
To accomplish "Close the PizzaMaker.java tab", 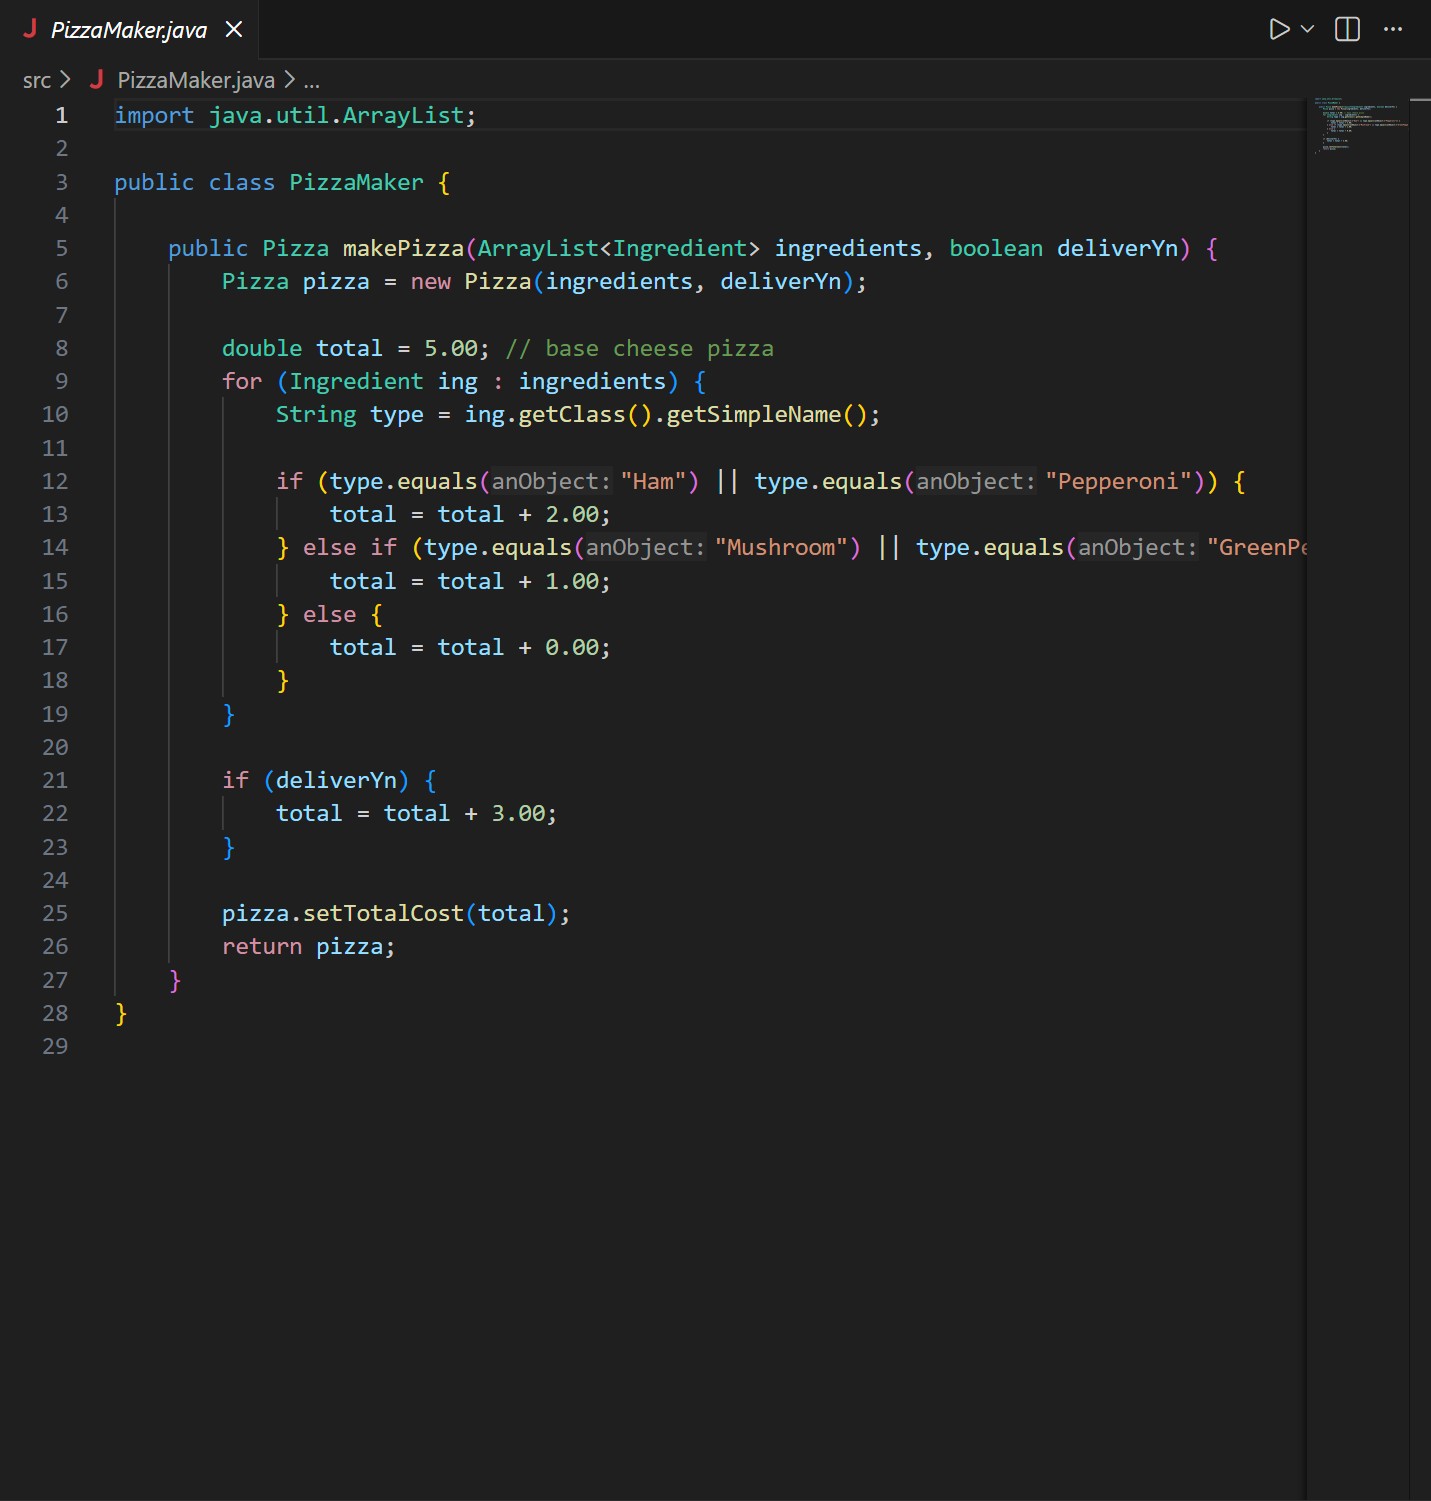I will (233, 29).
